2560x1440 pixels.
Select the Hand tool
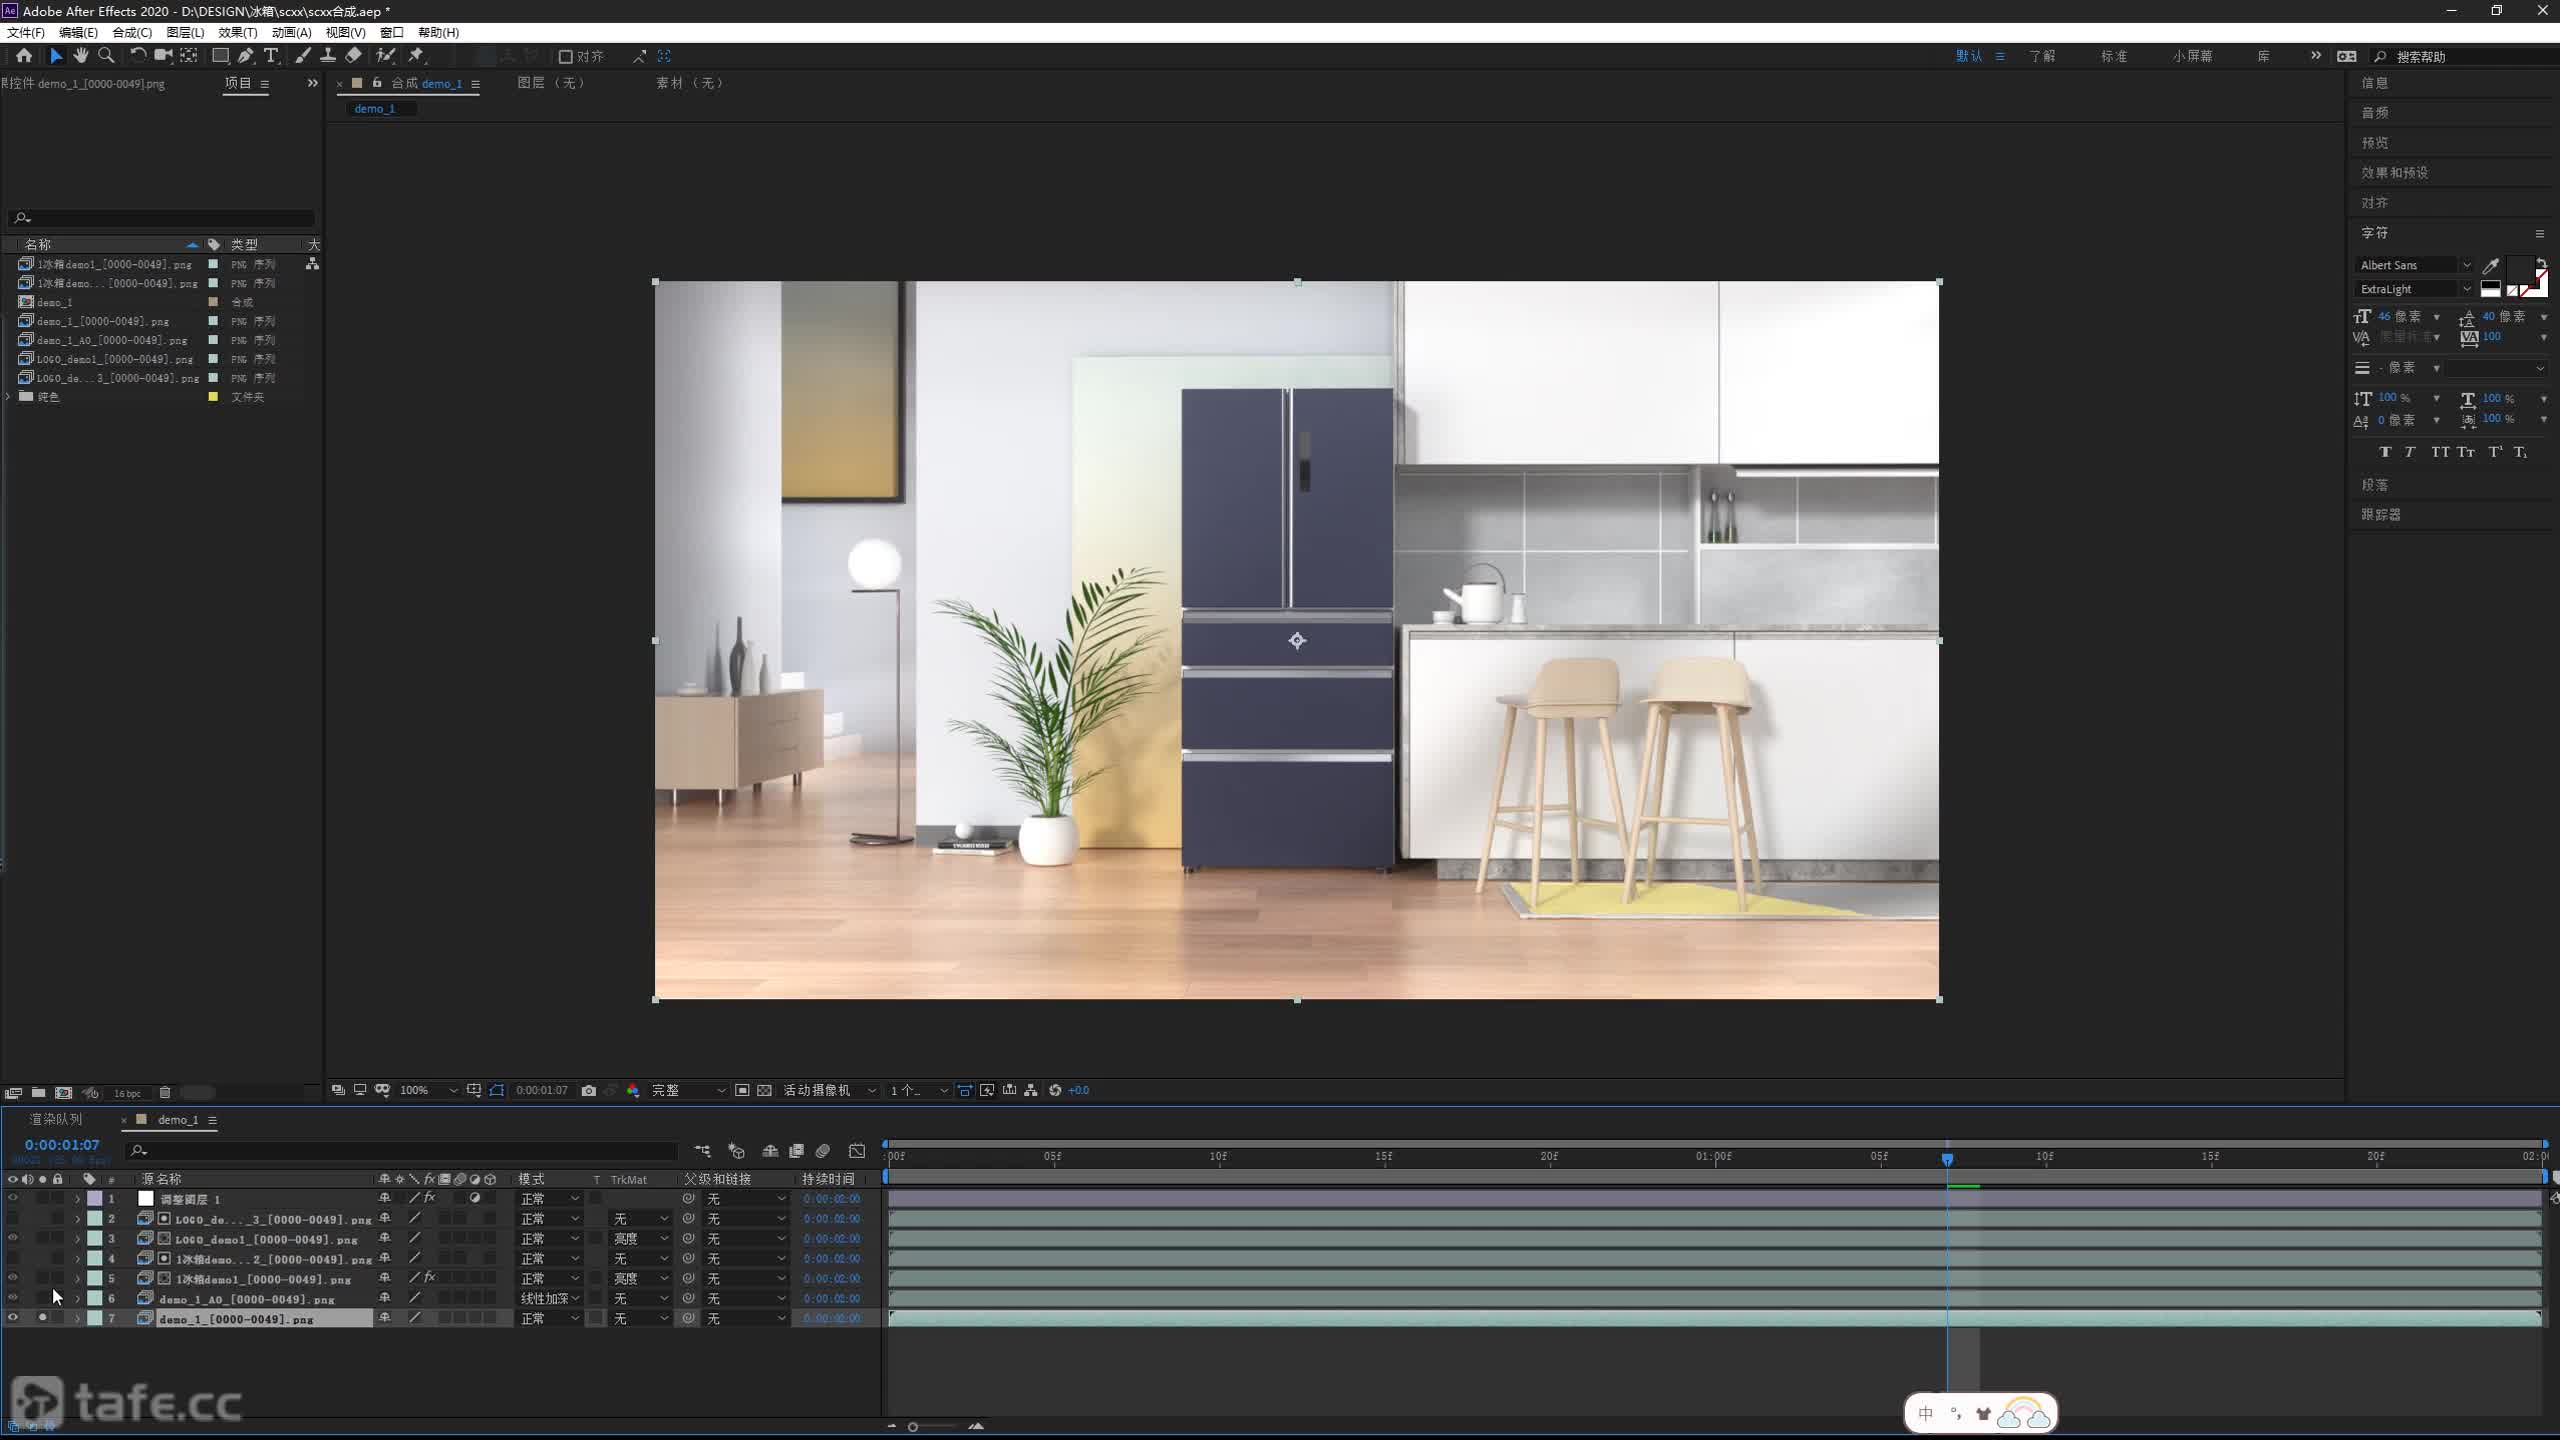(81, 56)
